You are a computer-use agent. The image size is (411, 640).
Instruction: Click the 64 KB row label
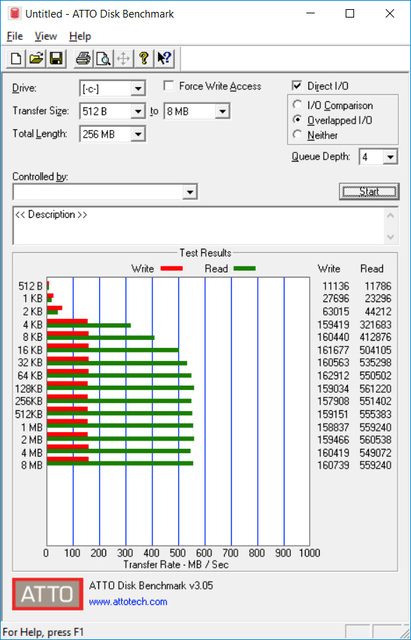tap(30, 376)
